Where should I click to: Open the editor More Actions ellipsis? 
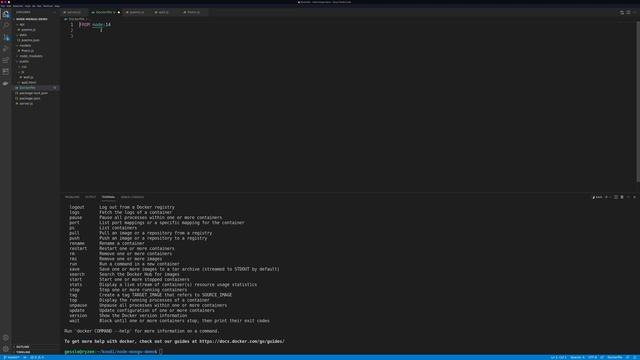tap(635, 12)
